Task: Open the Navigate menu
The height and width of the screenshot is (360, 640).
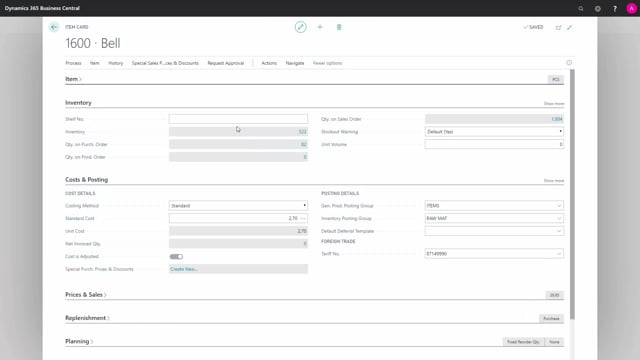Action: tap(295, 63)
